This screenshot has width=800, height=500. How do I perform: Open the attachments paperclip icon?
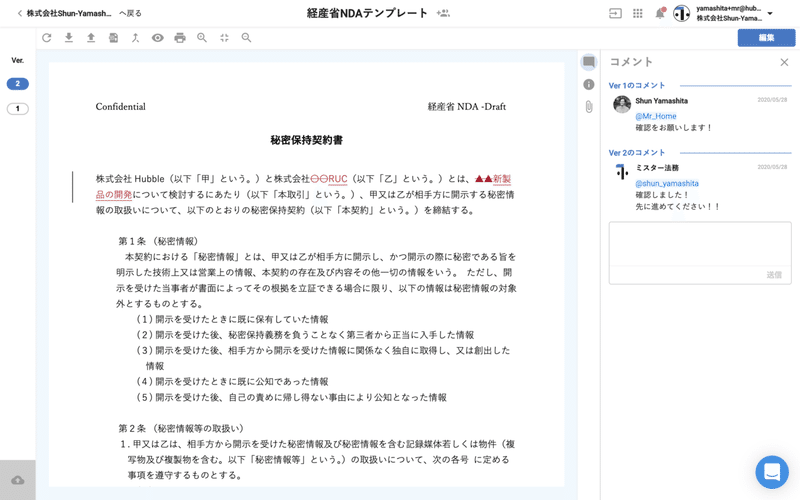click(x=589, y=107)
